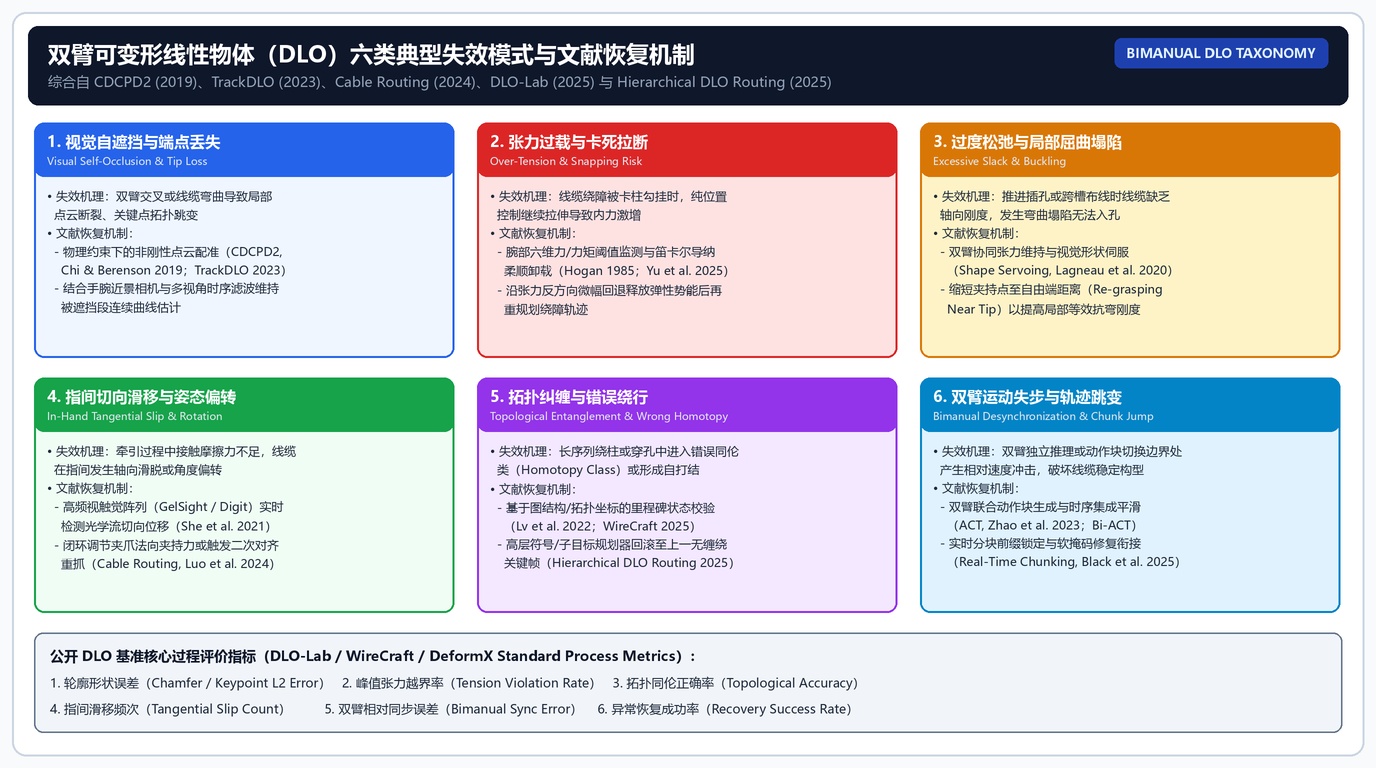Image resolution: width=1376 pixels, height=768 pixels.
Task: Select metric 5. 双臂相对同步误差 Bimanual Sync Error
Action: pos(451,709)
